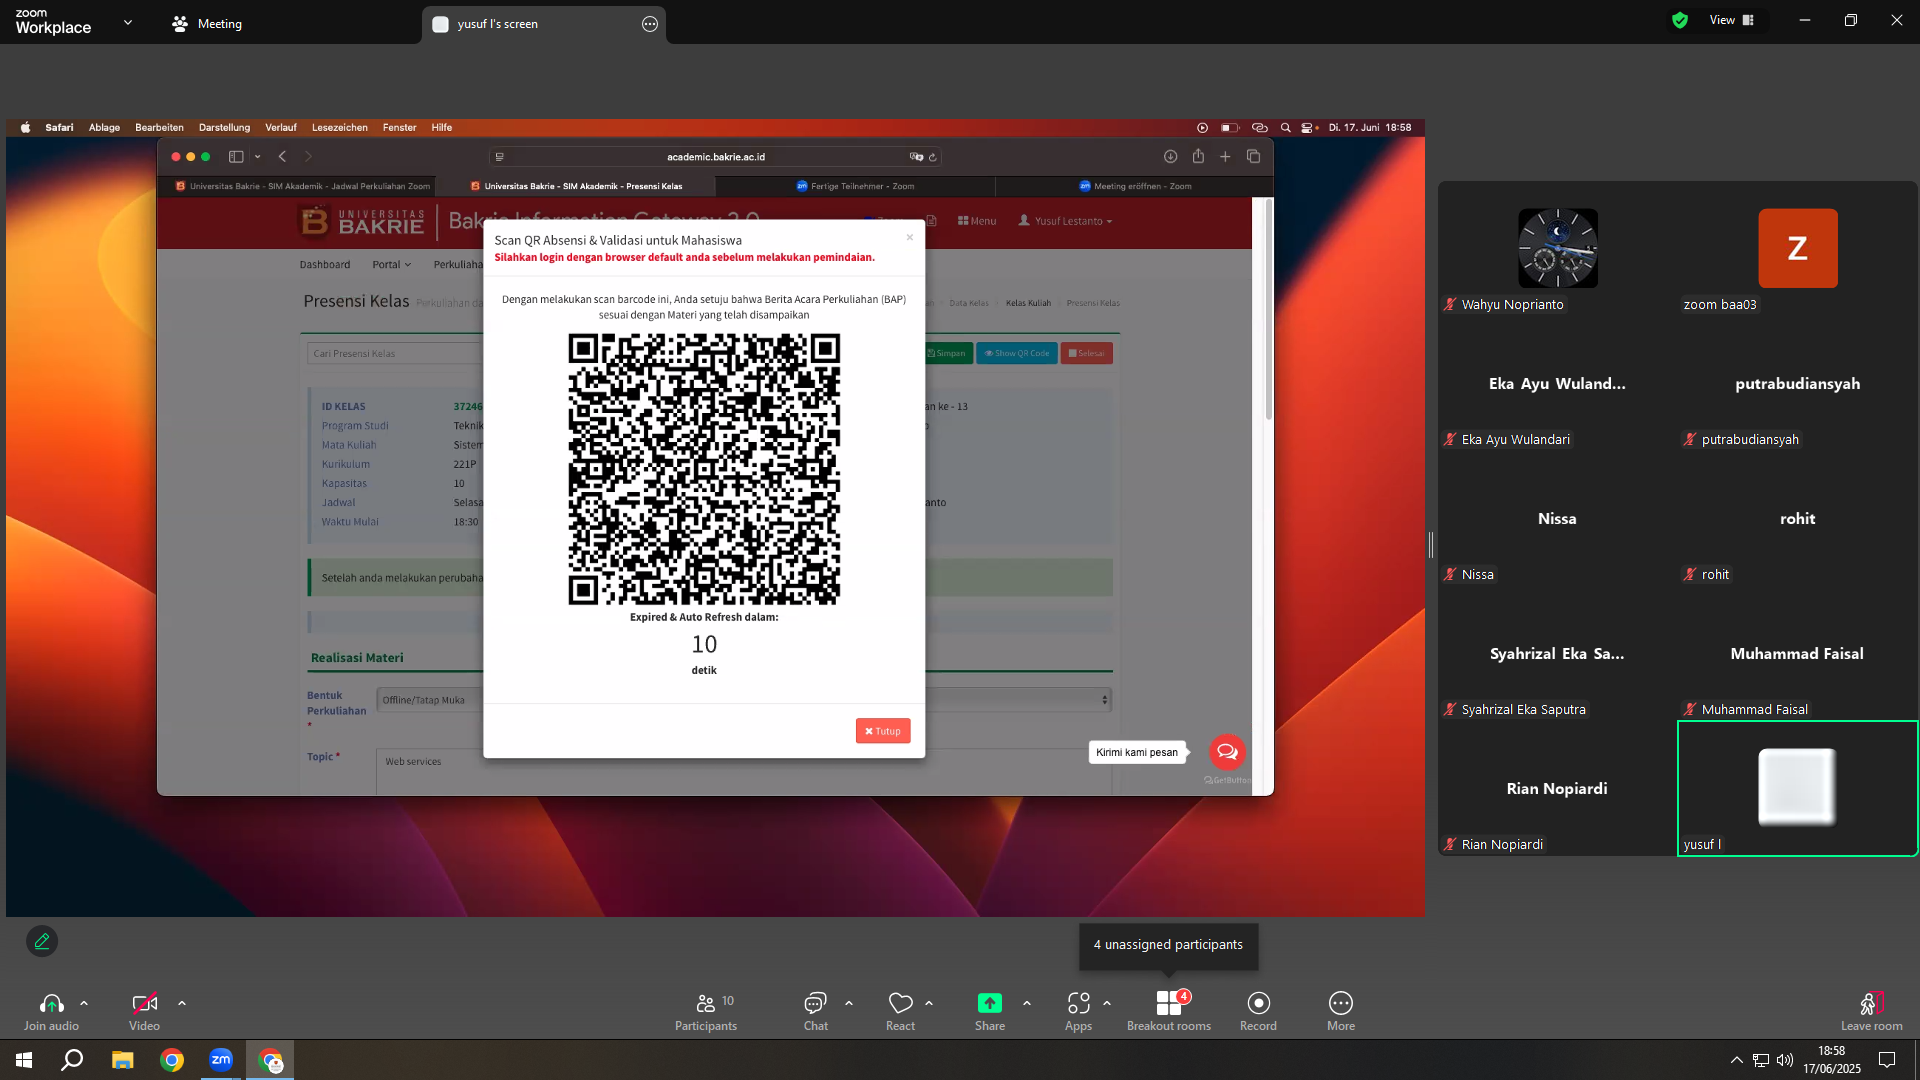
Task: Expand the share options arrow
Action: 1027,1003
